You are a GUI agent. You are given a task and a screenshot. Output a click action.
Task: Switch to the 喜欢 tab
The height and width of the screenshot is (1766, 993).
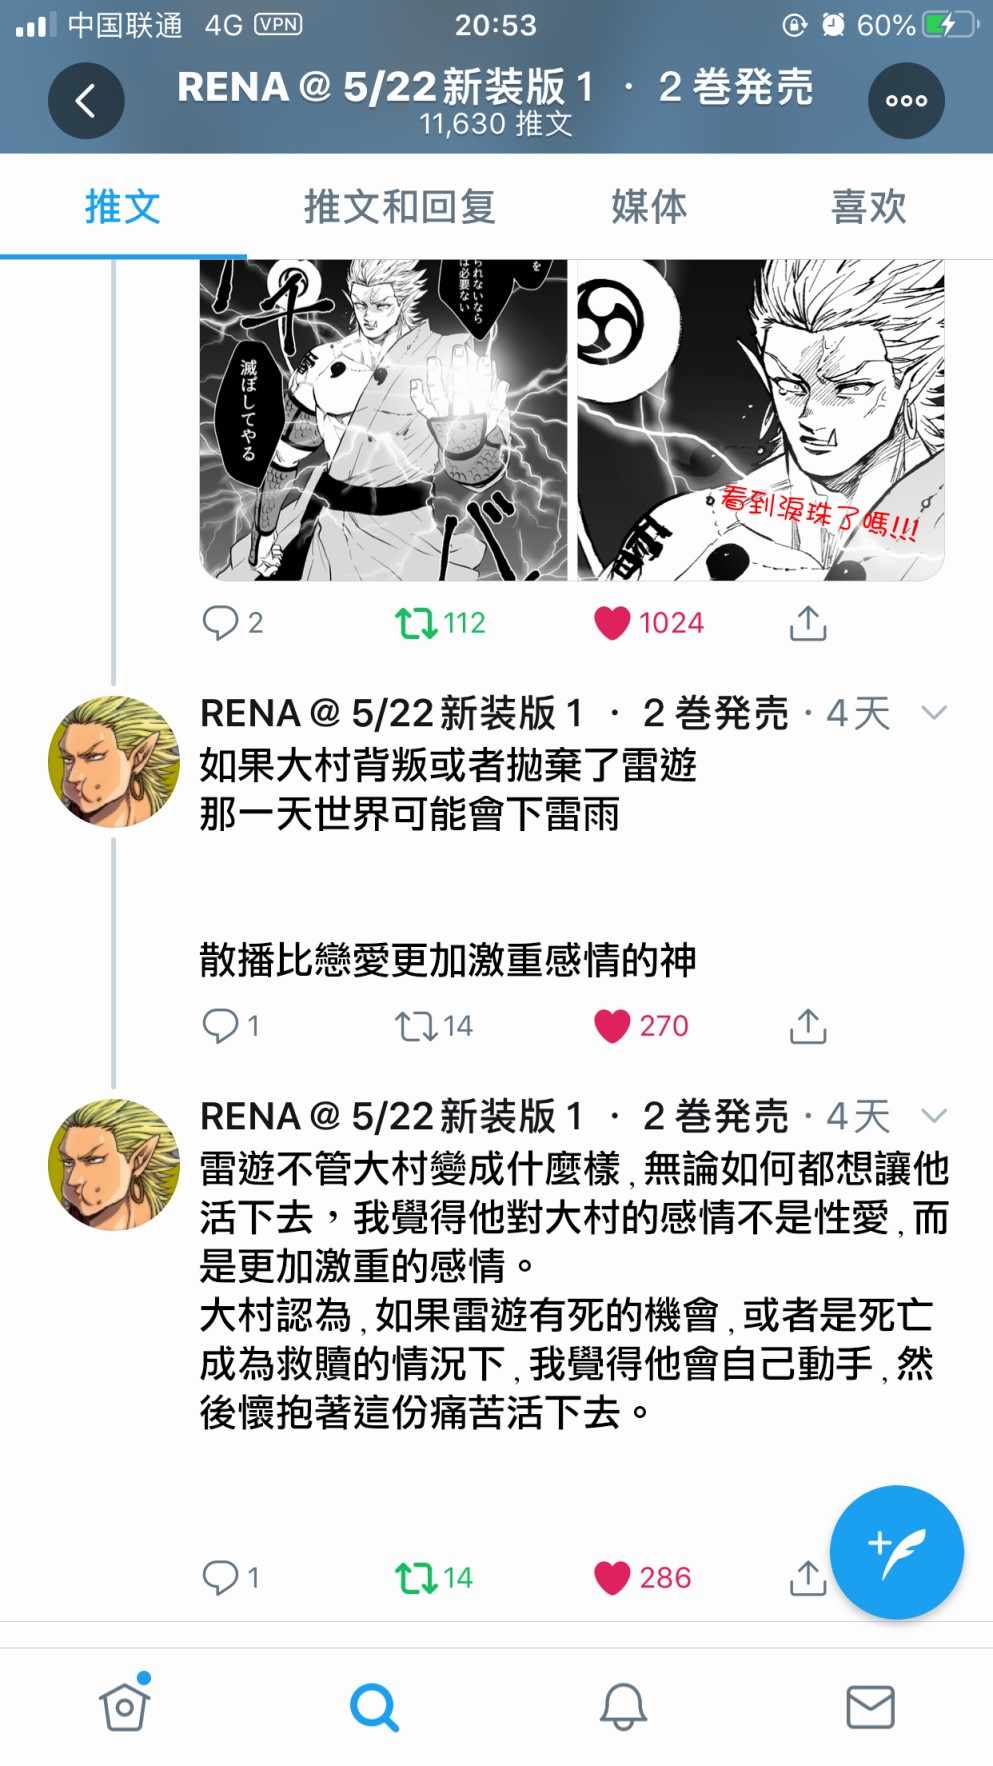point(868,207)
